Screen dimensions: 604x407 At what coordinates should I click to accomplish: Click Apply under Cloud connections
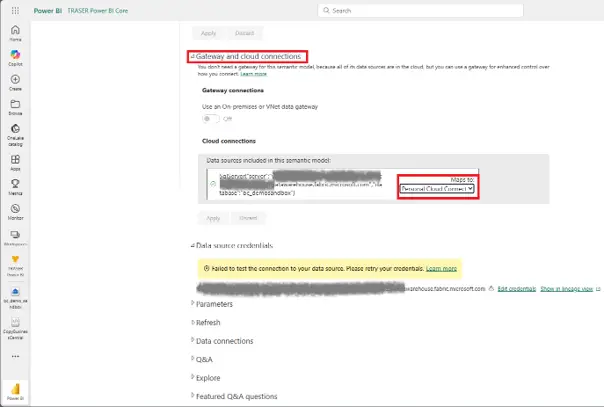click(213, 218)
